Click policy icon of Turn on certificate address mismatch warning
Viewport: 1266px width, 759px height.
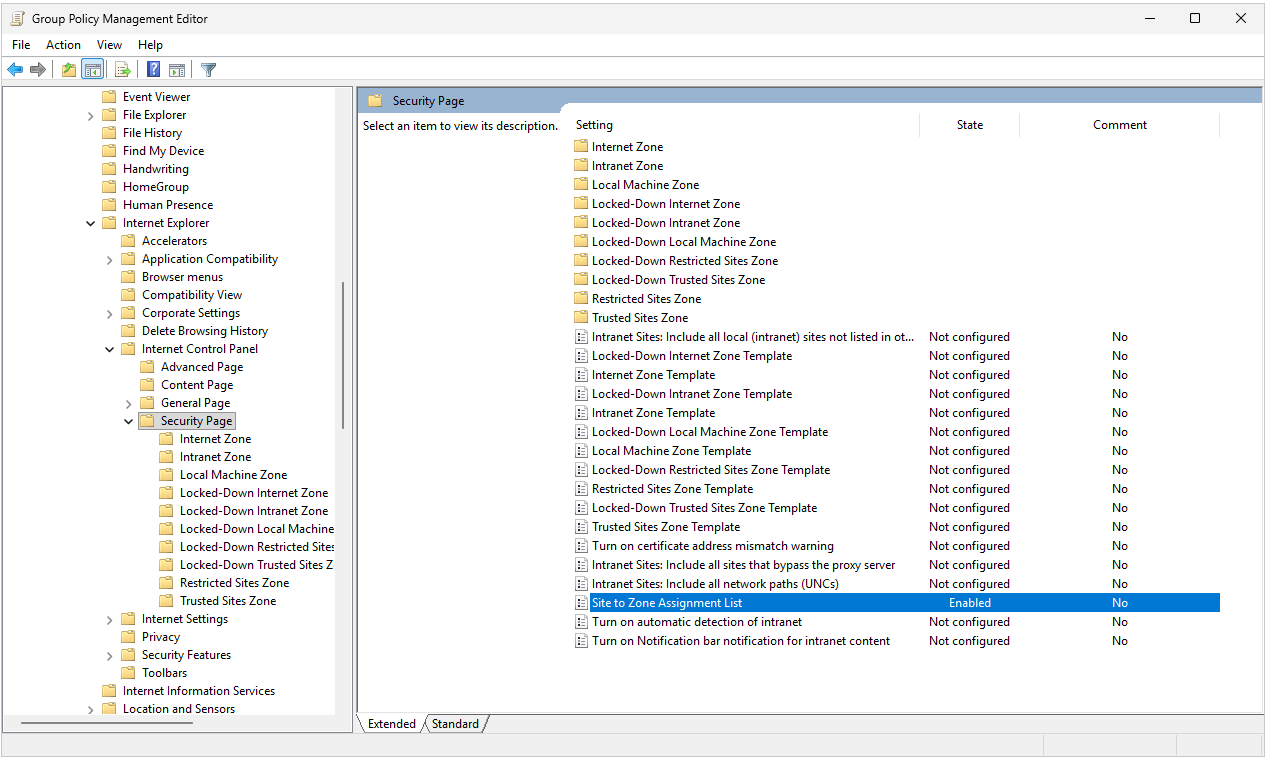pyautogui.click(x=582, y=546)
